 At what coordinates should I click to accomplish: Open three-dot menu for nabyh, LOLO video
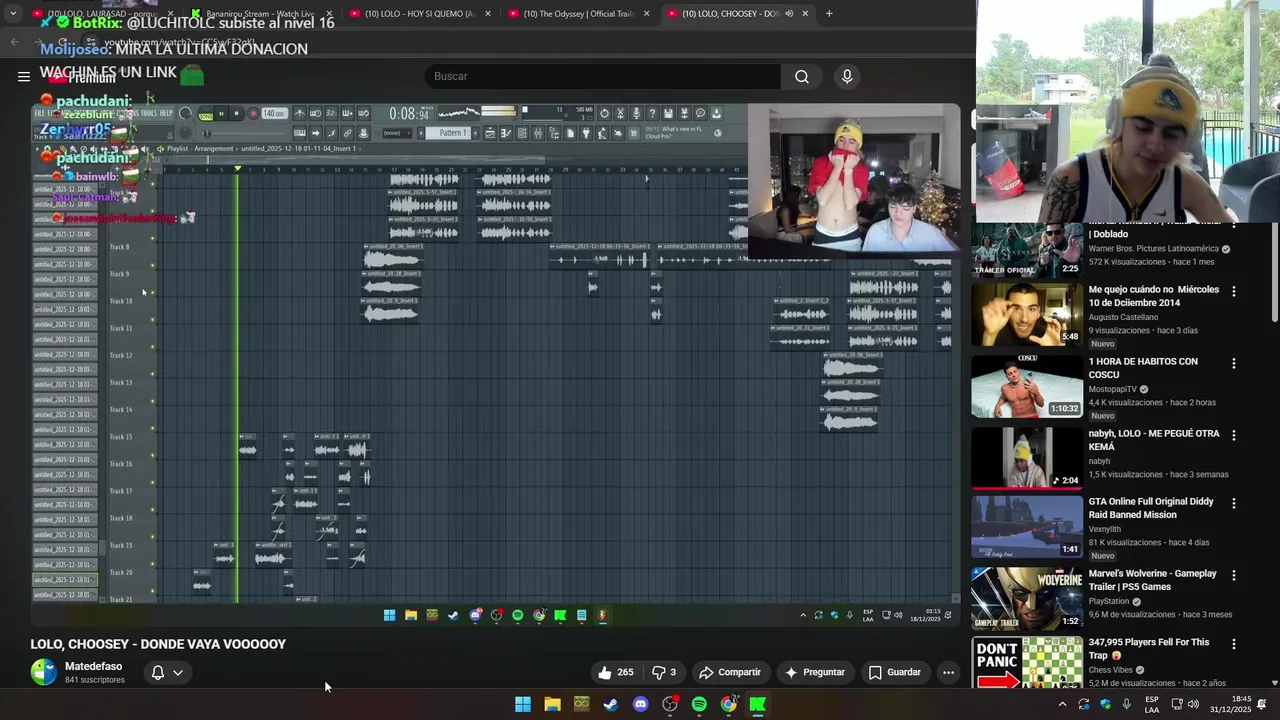click(x=1233, y=435)
